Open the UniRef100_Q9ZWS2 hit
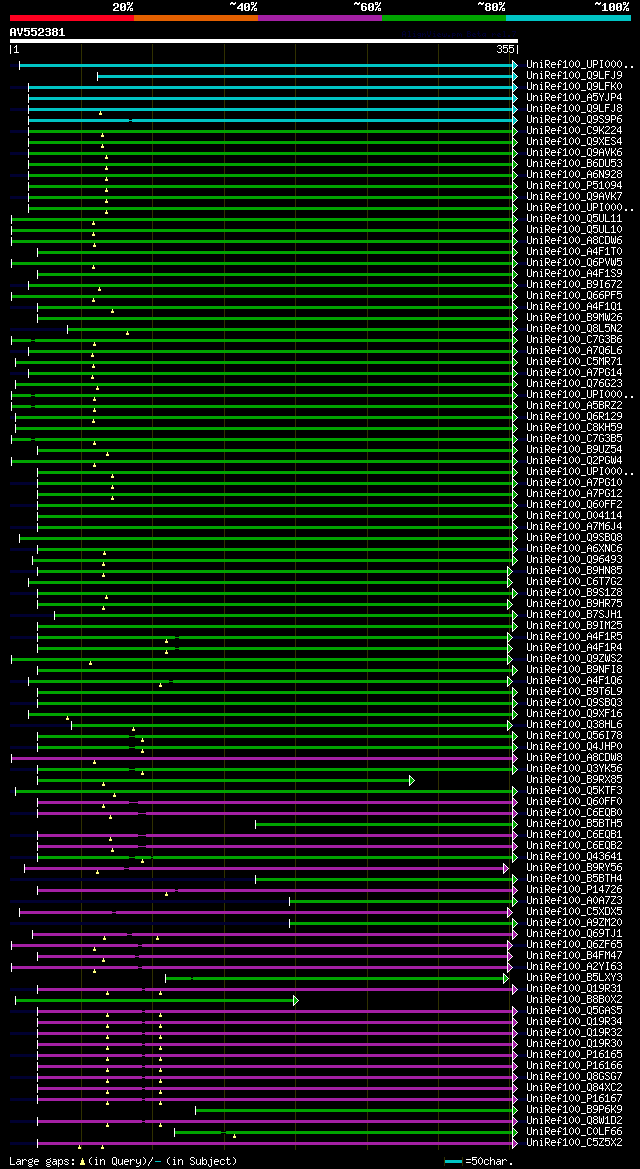This screenshot has height=1169, width=640. 574,658
